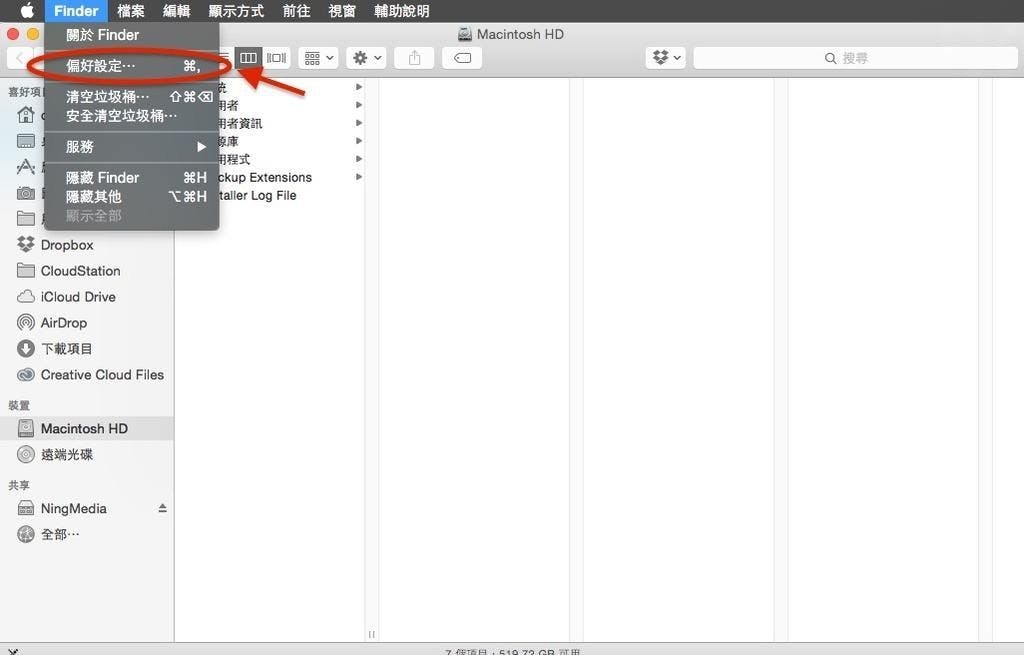The height and width of the screenshot is (655, 1024).
Task: Expand the 用者資訊 folder row arrow
Action: tap(359, 123)
